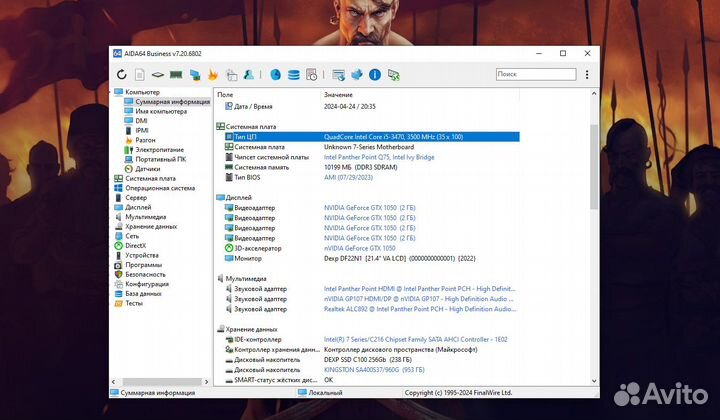The height and width of the screenshot is (420, 720).
Task: Open Имя компьютера tree item
Action: click(161, 111)
